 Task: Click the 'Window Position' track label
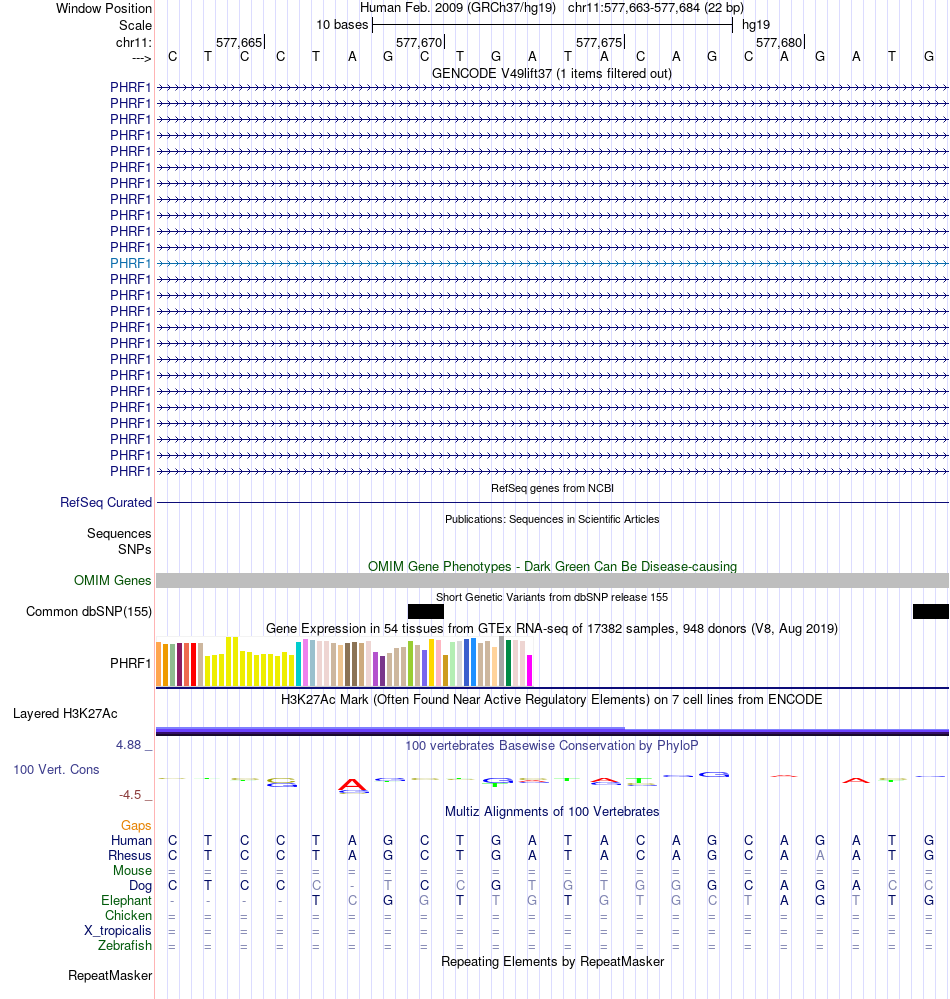[104, 8]
